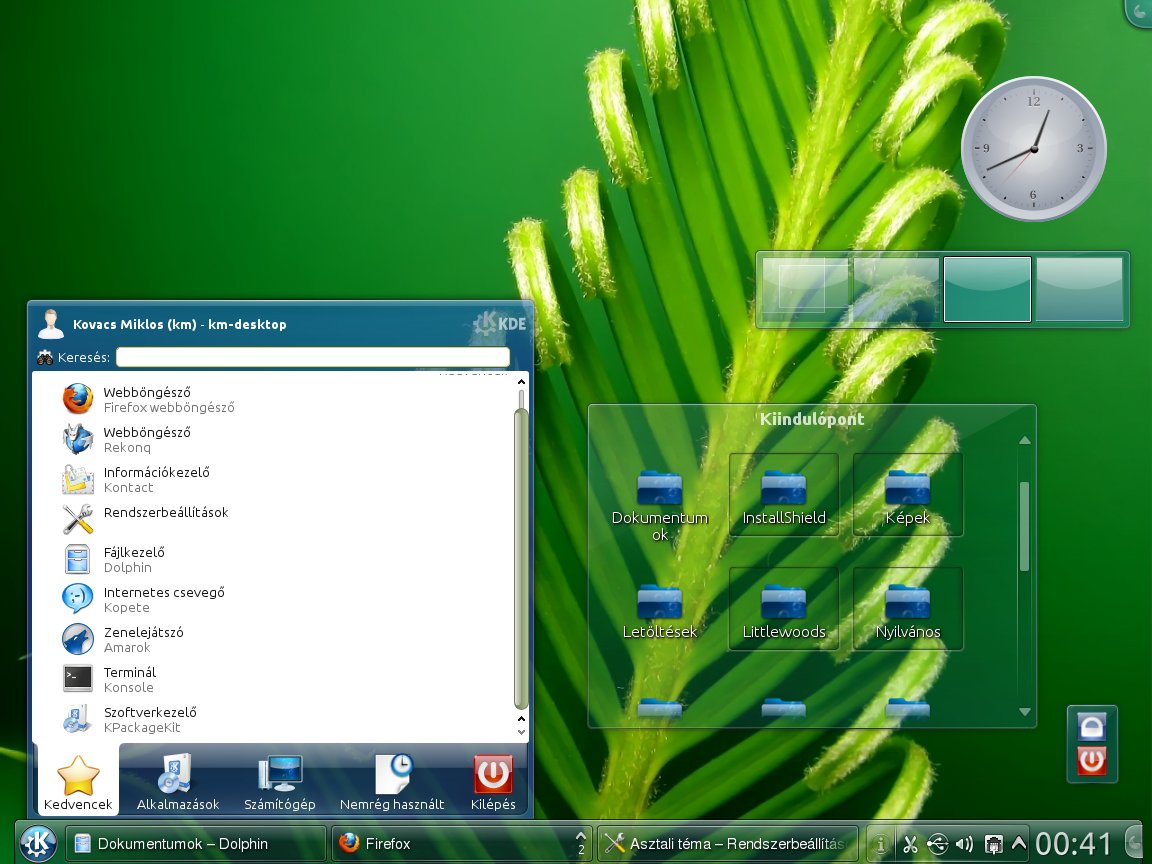Open the desktop toolbox corner cashew
Viewport: 1152px width, 864px height.
tap(1140, 12)
